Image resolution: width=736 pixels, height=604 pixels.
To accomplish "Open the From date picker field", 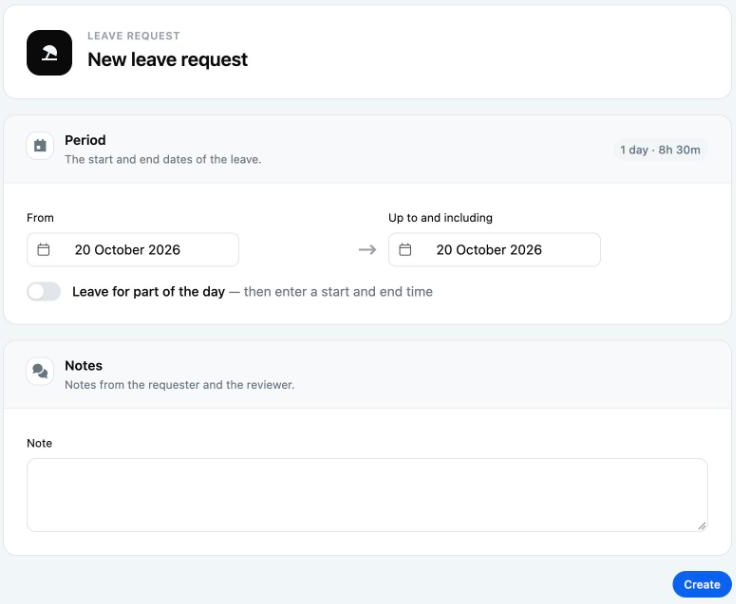I will pos(133,250).
